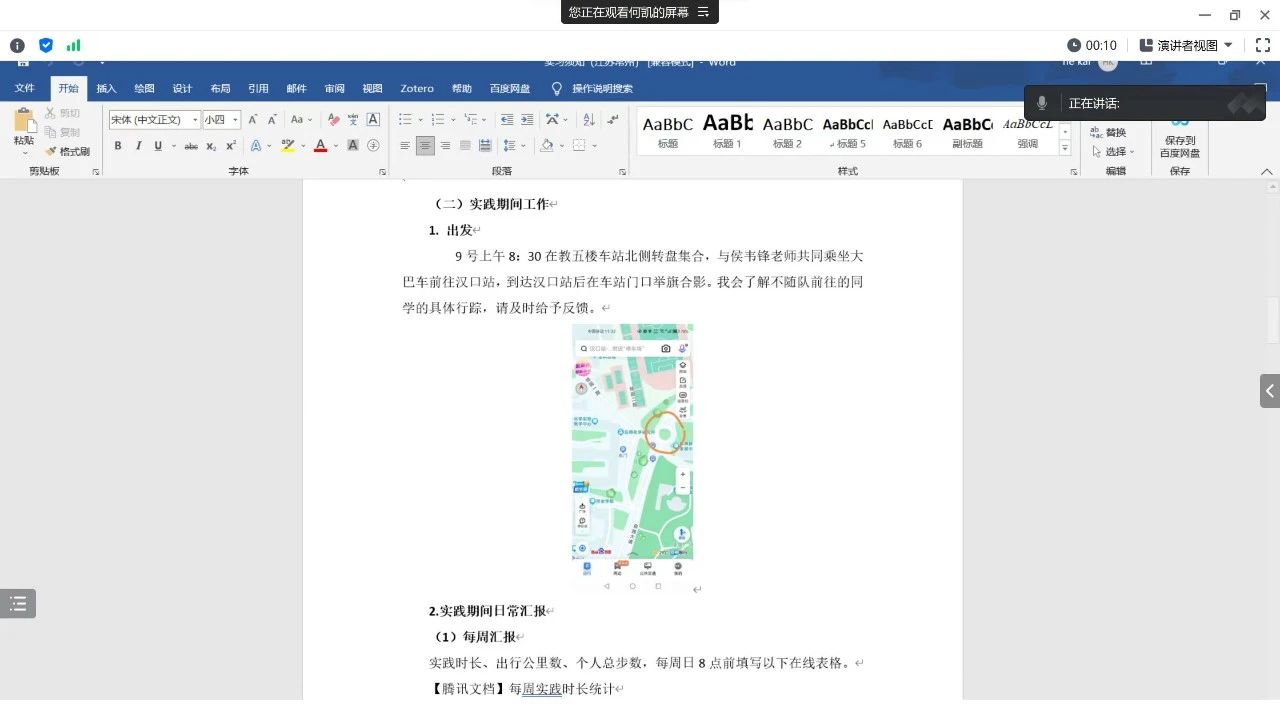The width and height of the screenshot is (1280, 705).
Task: Switch to the 插入 ribbon tab
Action: point(106,89)
